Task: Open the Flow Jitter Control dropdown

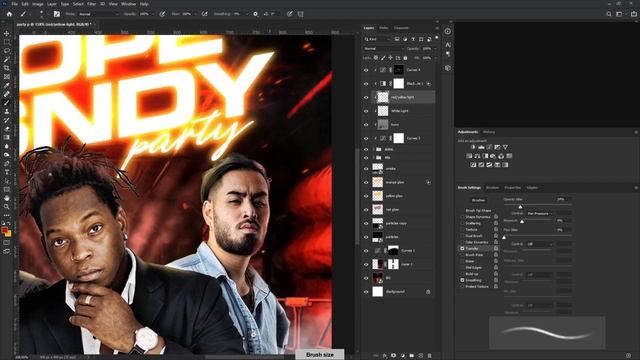Action: click(539, 244)
